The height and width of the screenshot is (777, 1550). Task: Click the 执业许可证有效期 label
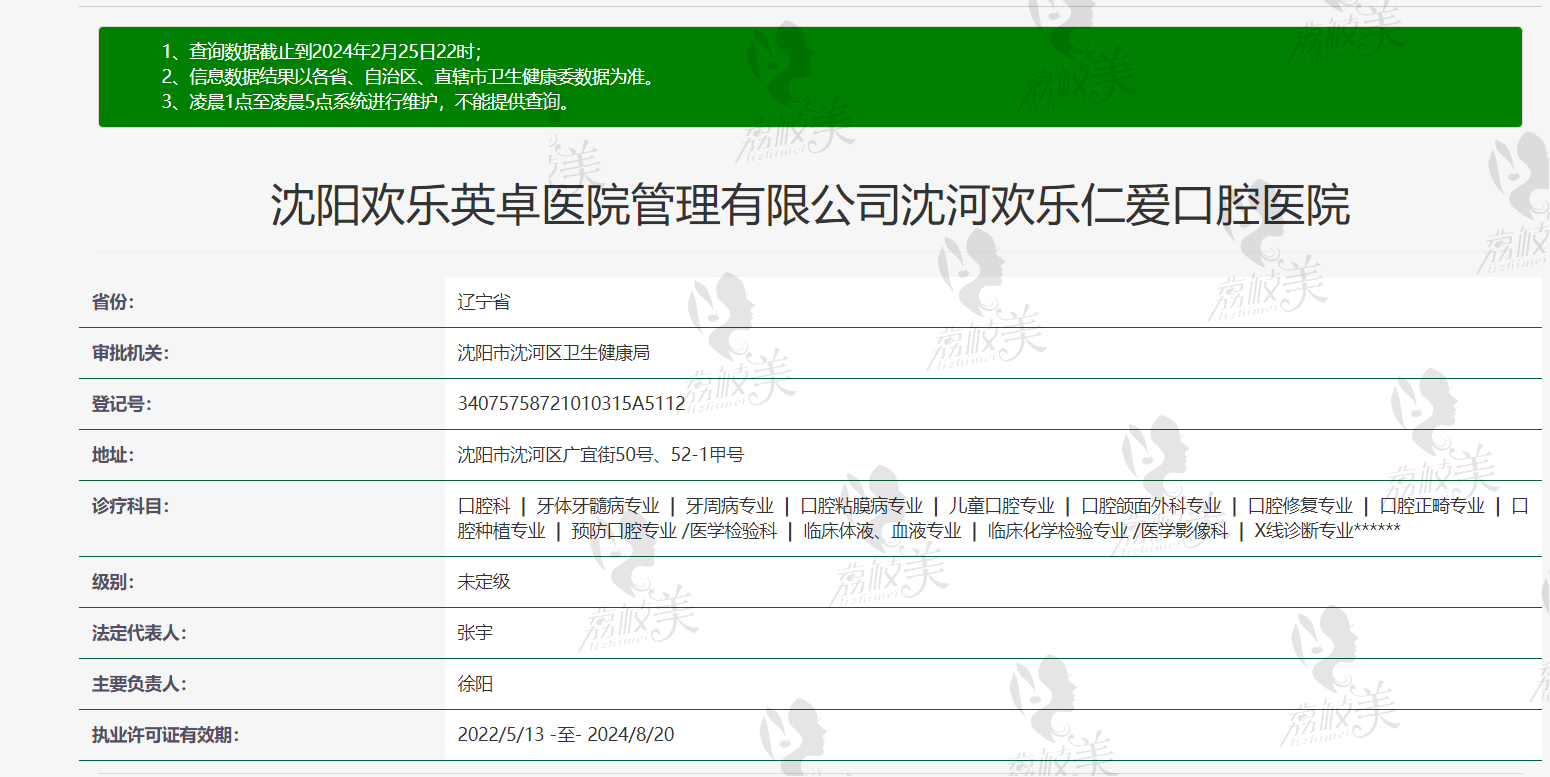(x=166, y=735)
